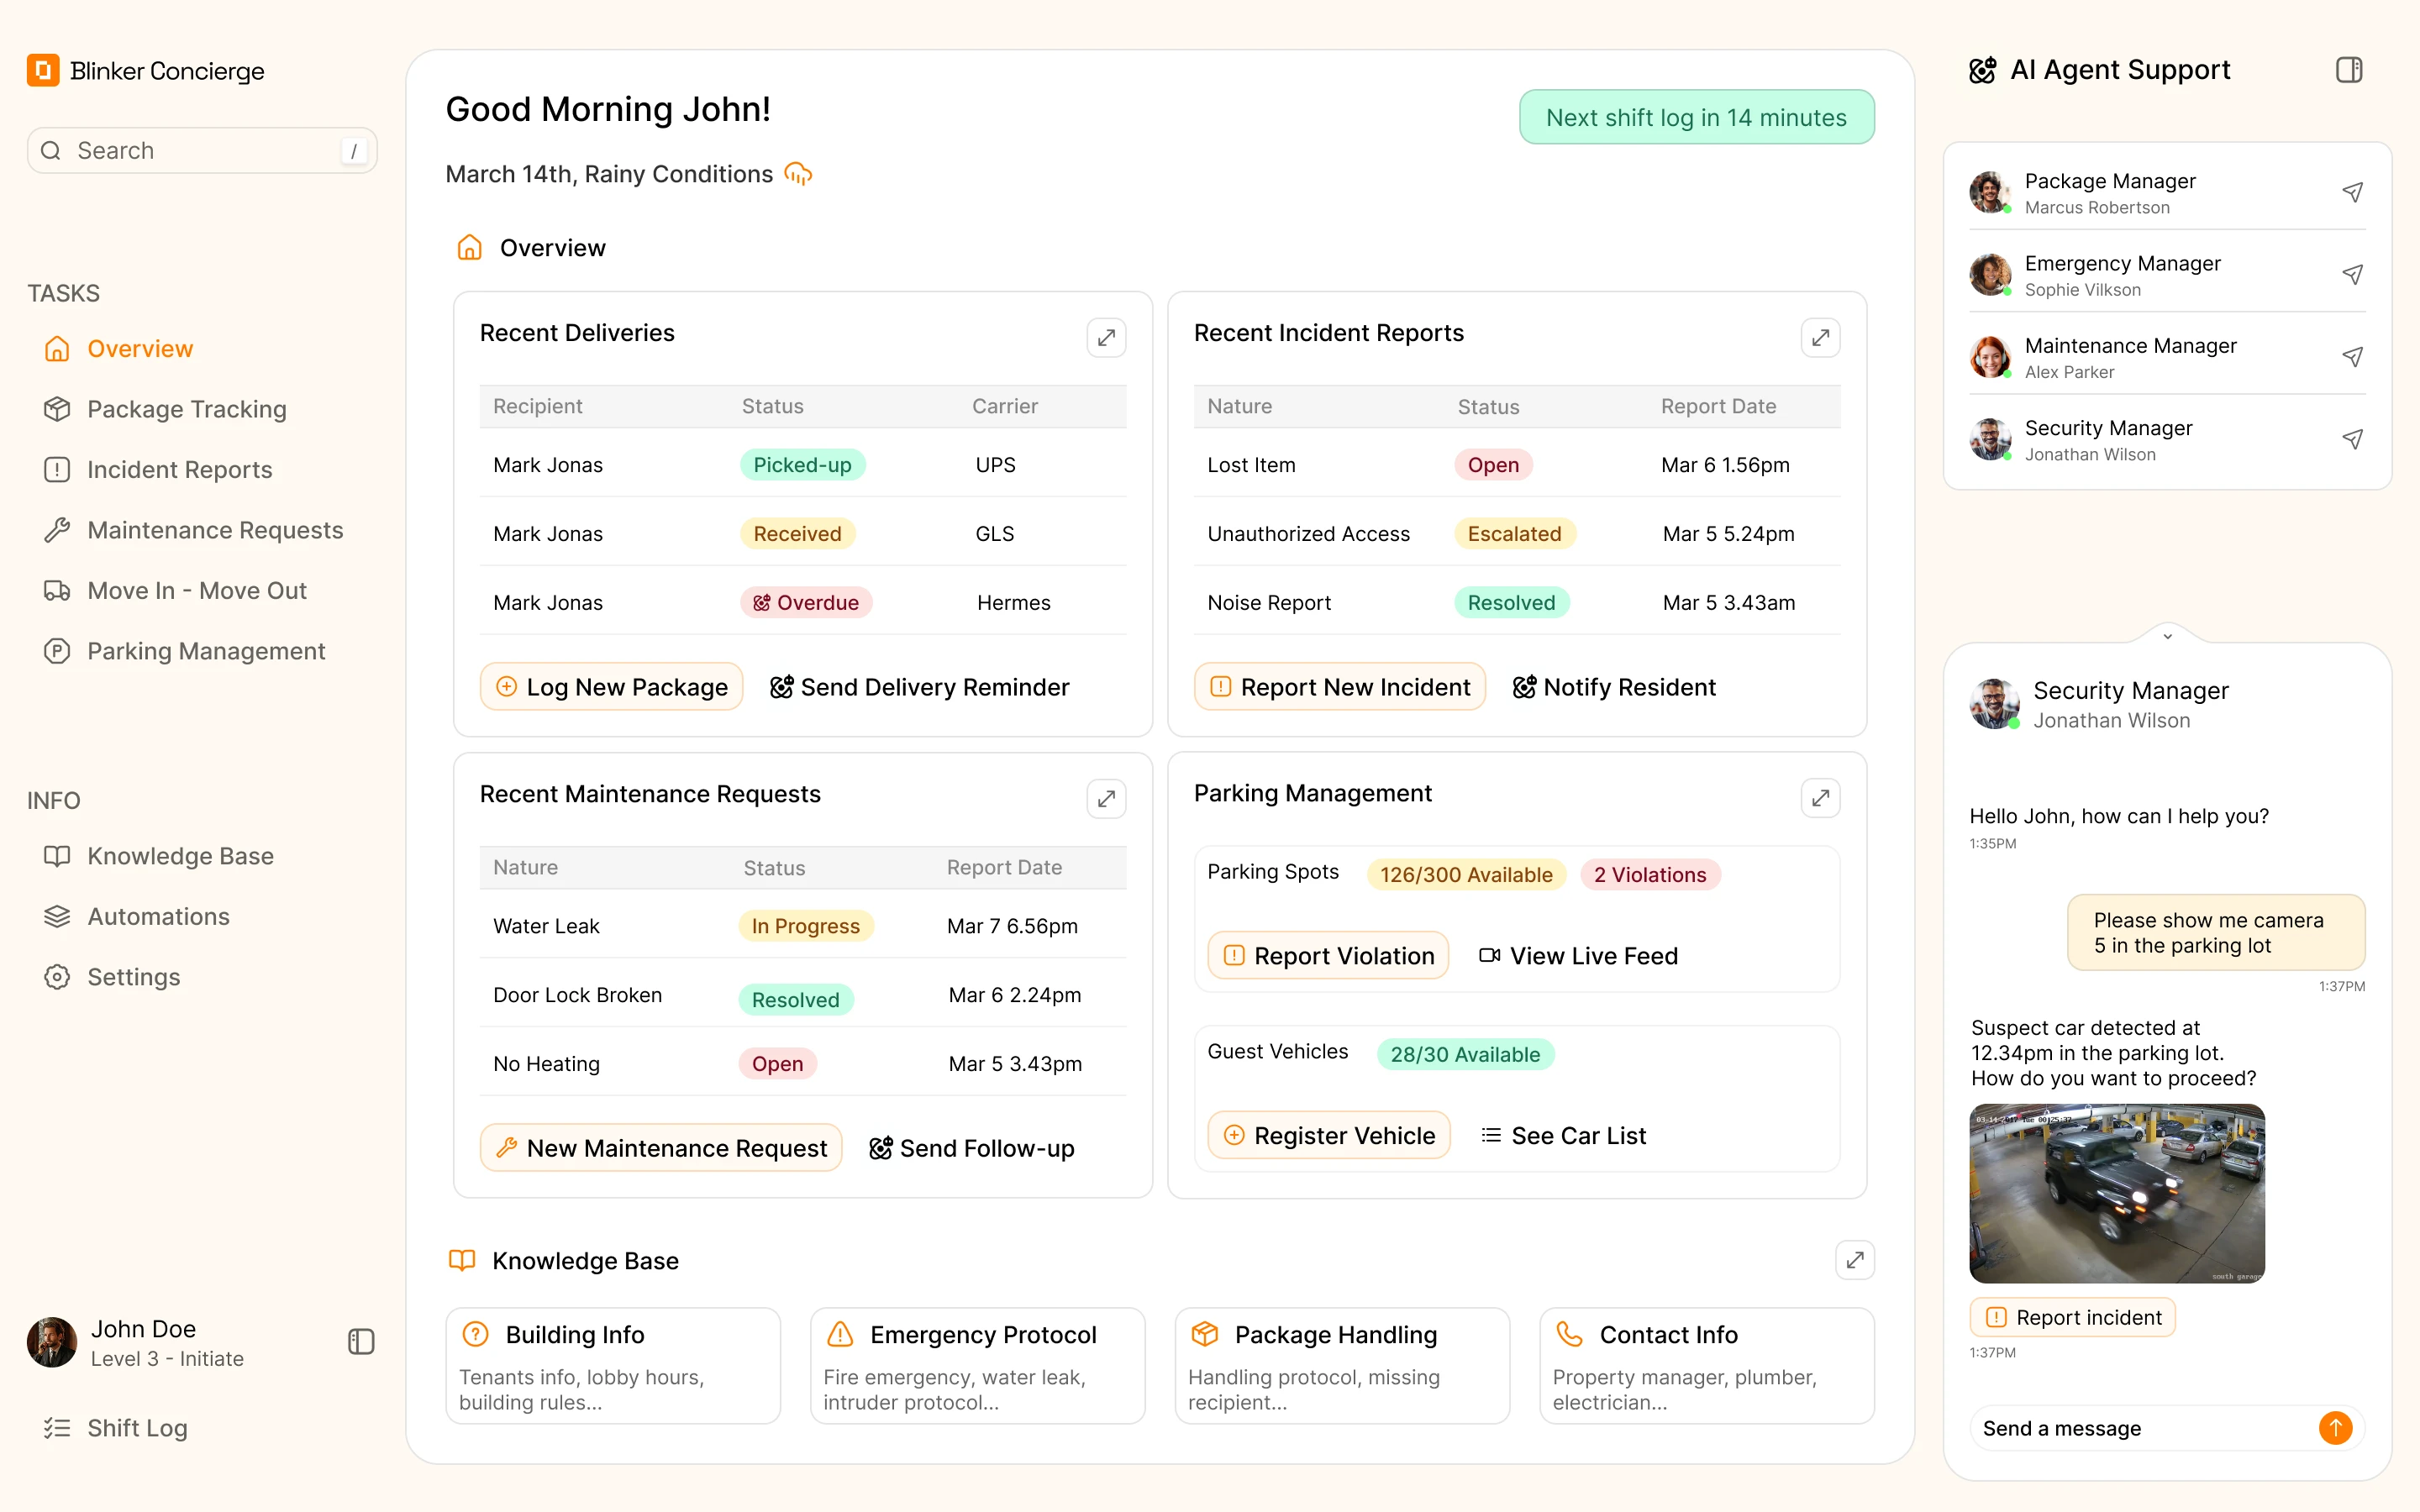Image resolution: width=2420 pixels, height=1512 pixels.
Task: Open Package Tracking in sidebar
Action: point(186,409)
